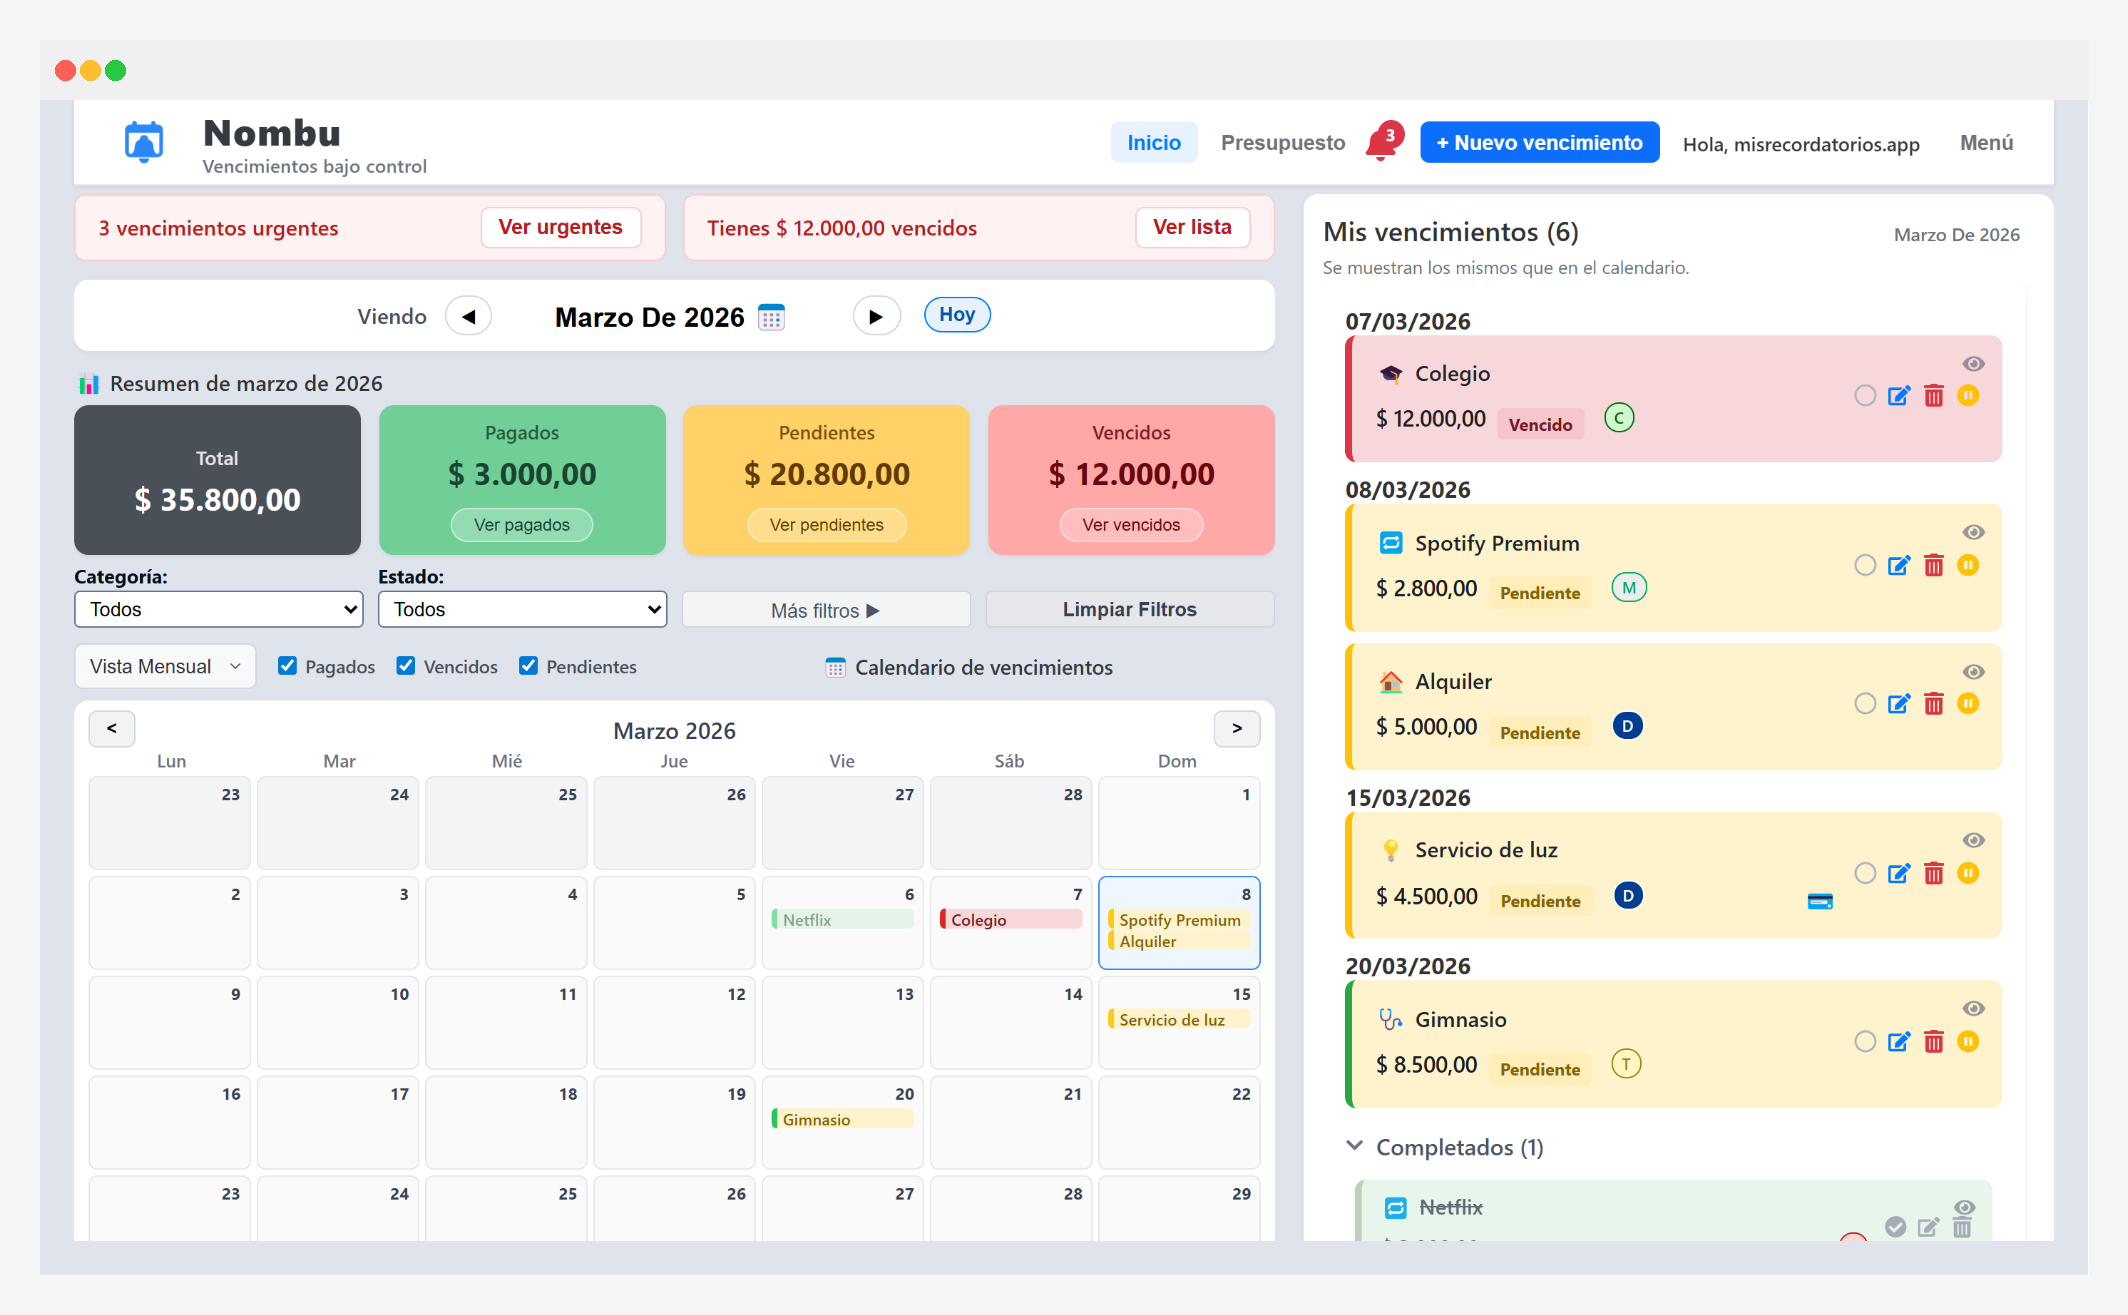This screenshot has width=2128, height=1315.
Task: Mark Servicio de luz as paid via circle
Action: 1864,873
